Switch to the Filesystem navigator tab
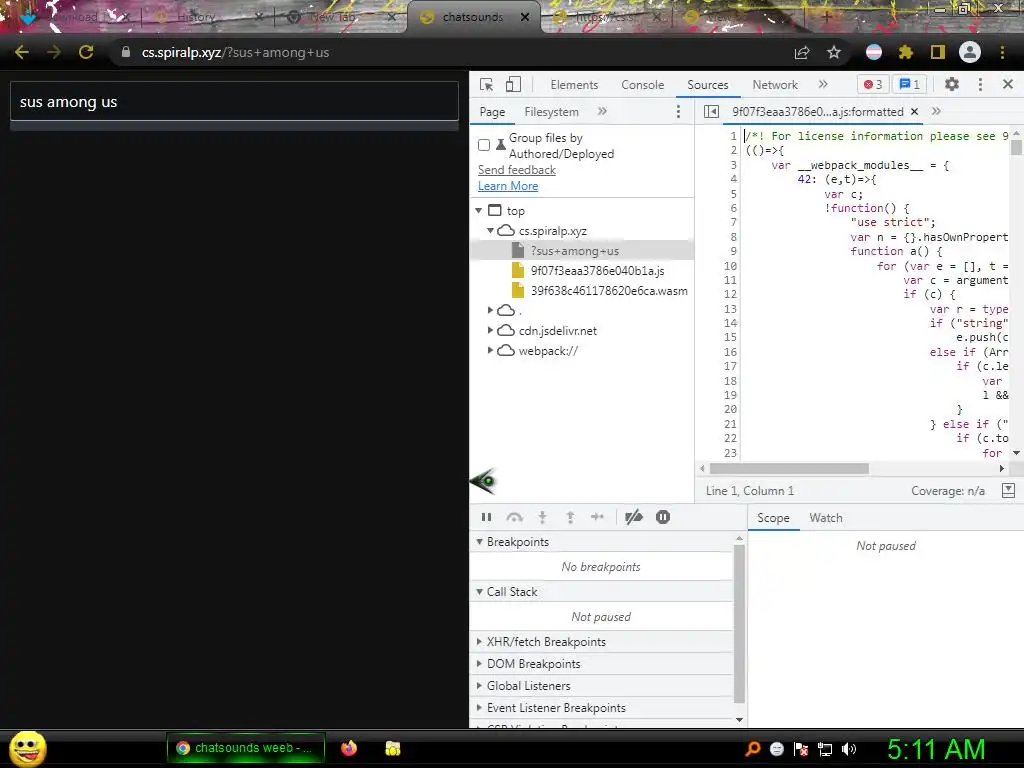 551,112
